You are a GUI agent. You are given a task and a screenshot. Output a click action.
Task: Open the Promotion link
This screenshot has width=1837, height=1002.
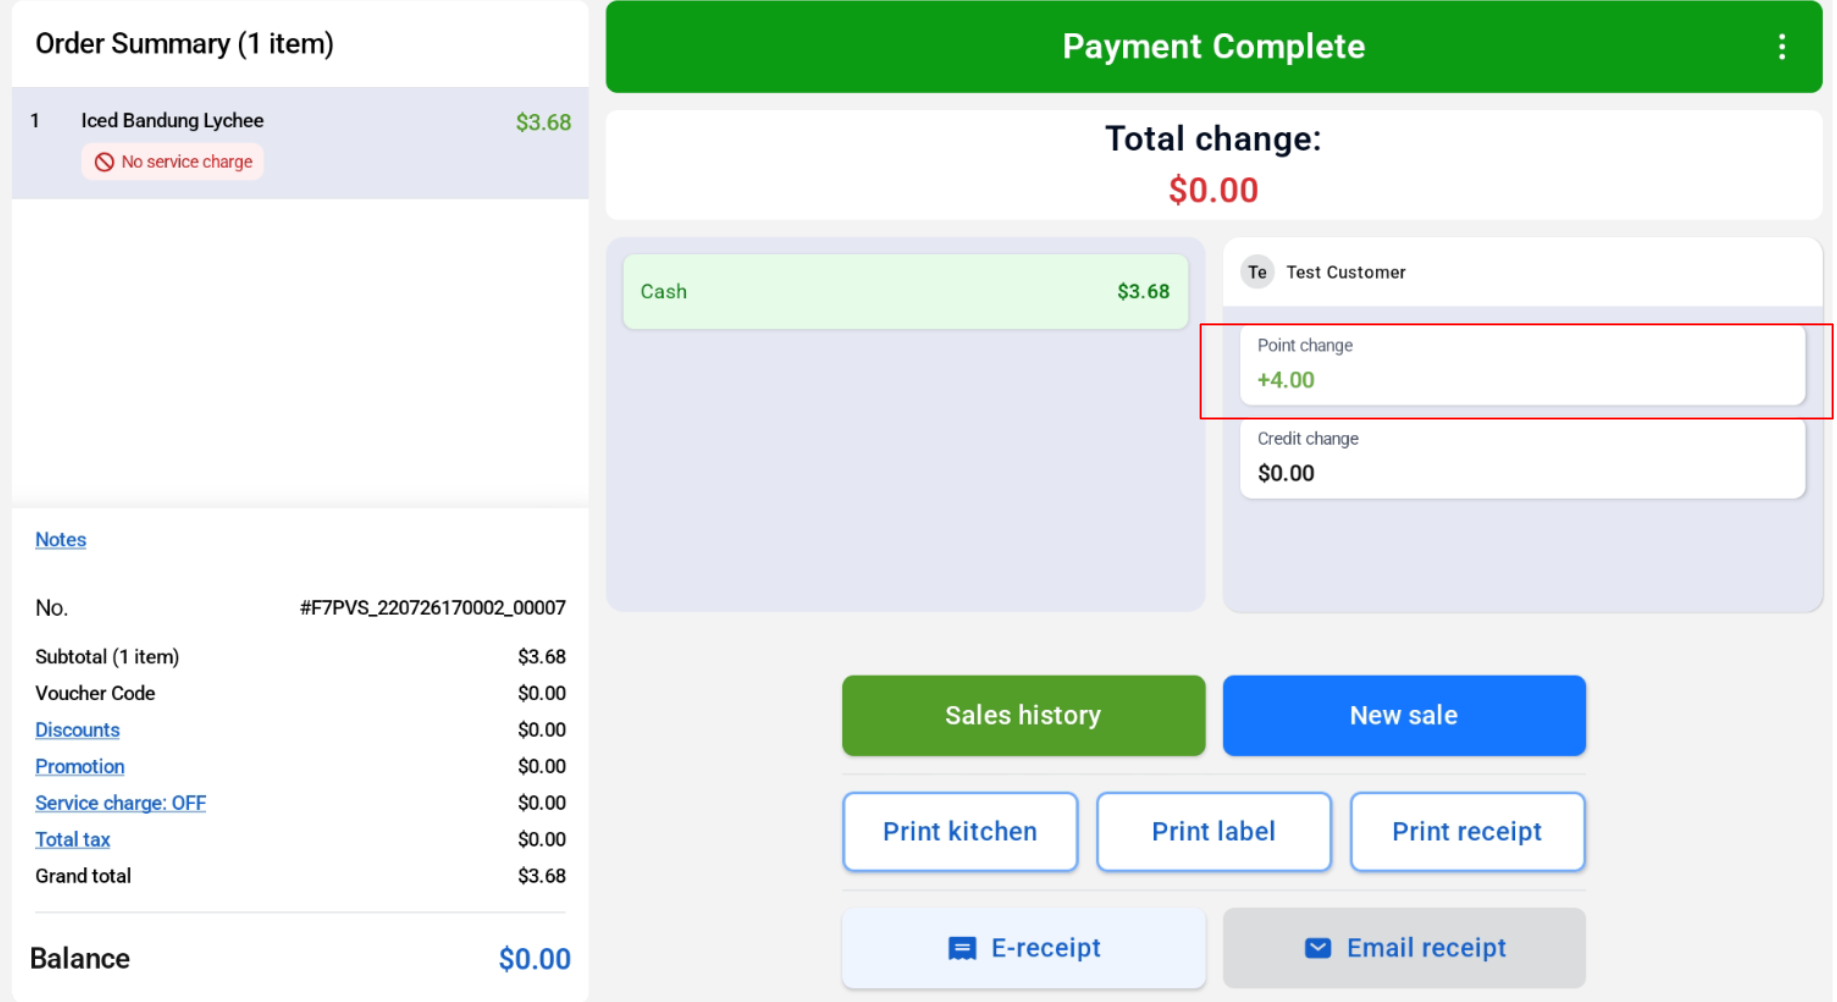tap(80, 767)
